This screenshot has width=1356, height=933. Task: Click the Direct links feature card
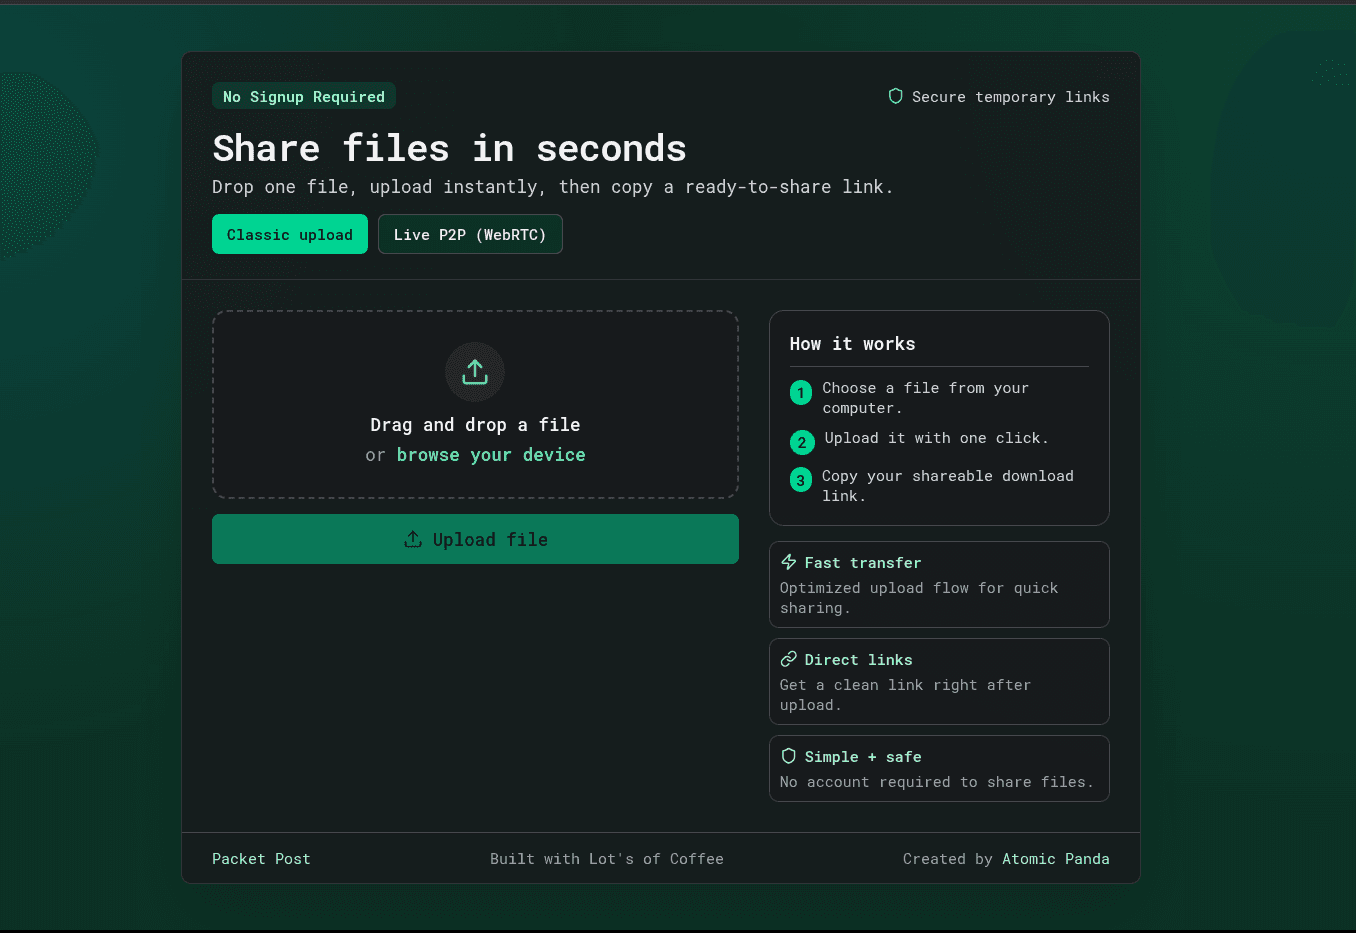pyautogui.click(x=939, y=682)
